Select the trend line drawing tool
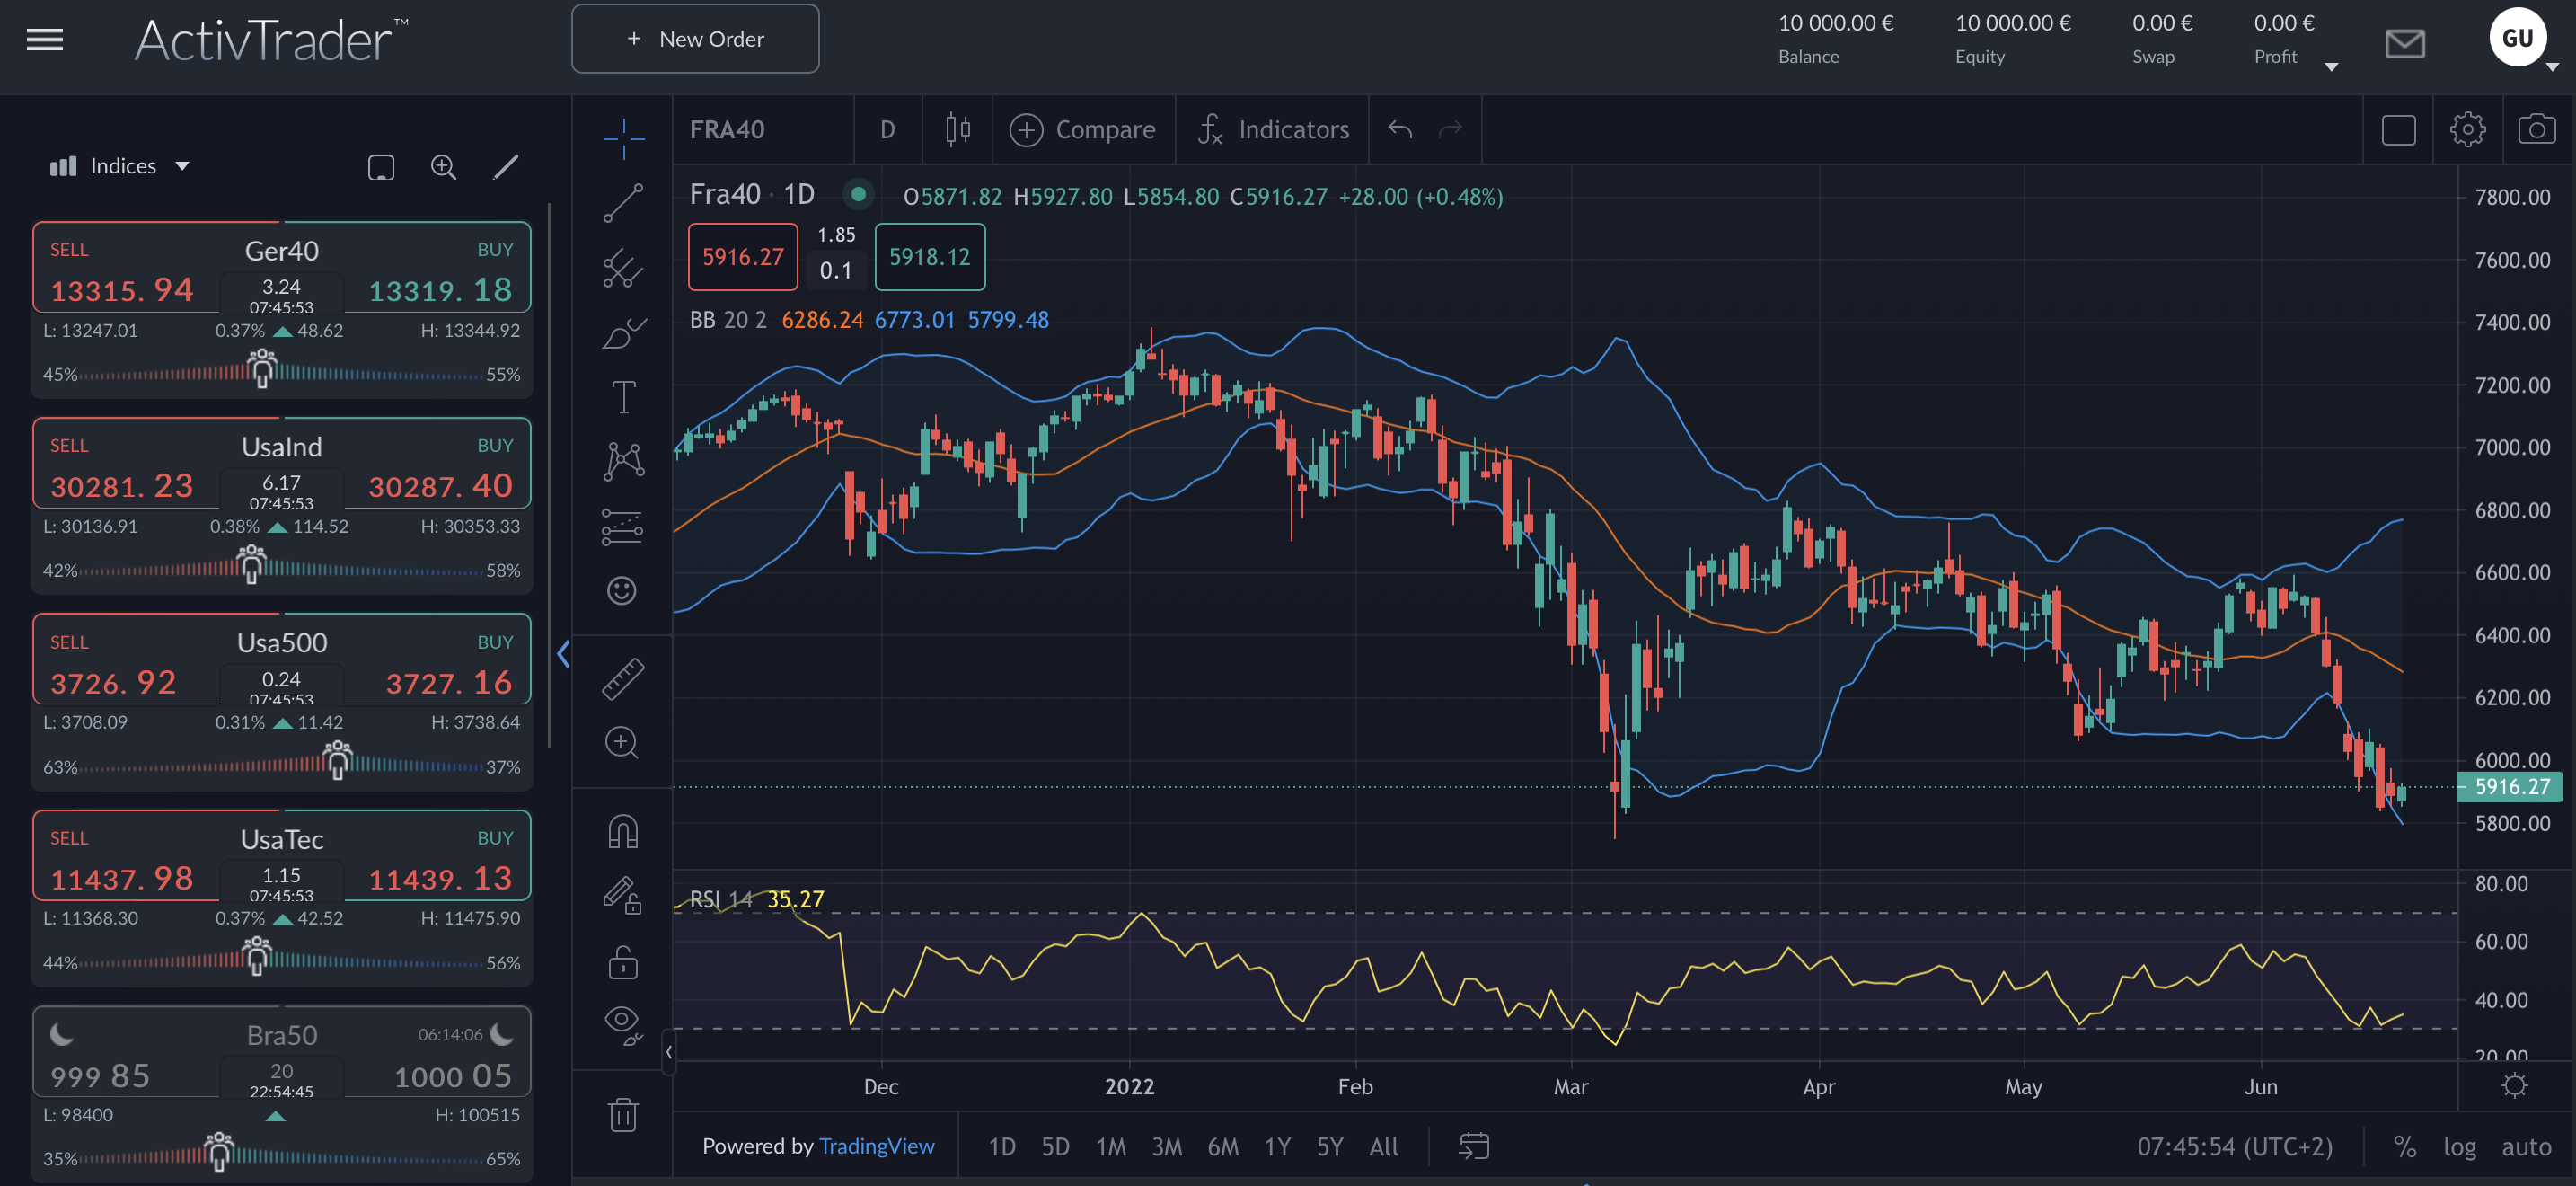Image resolution: width=2576 pixels, height=1186 pixels. point(623,203)
